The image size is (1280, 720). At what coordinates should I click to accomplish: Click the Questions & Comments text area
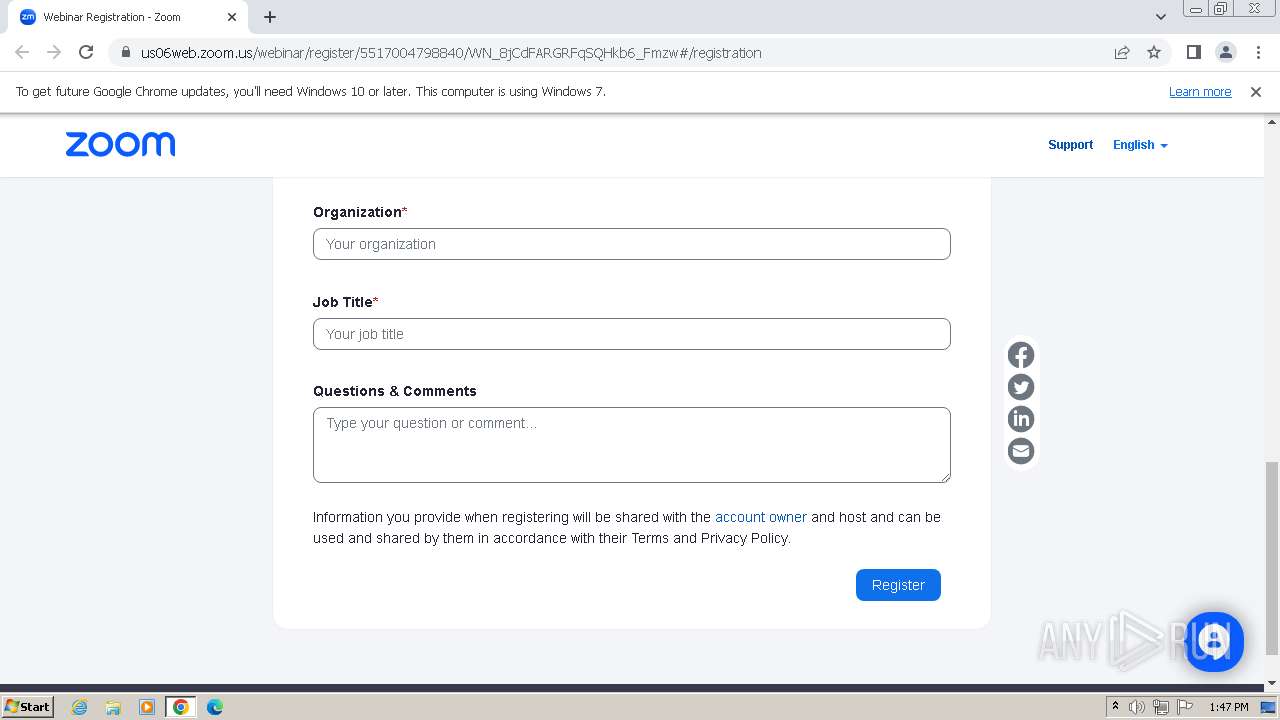click(x=632, y=445)
